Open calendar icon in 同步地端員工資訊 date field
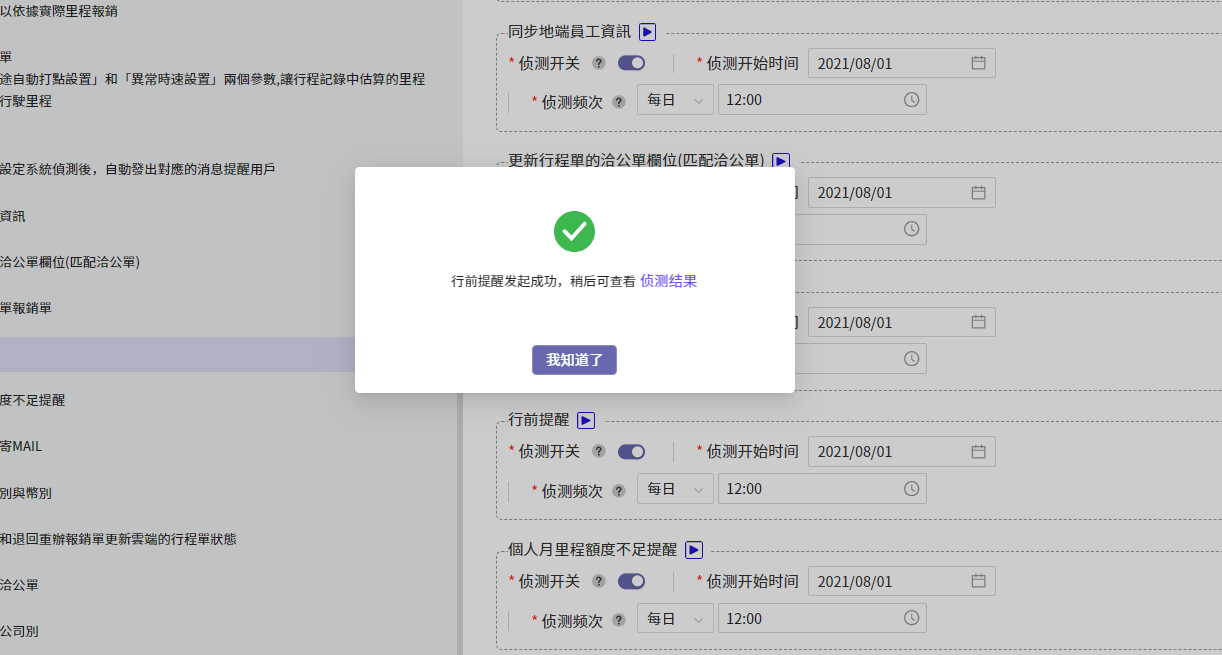Image resolution: width=1222 pixels, height=655 pixels. 978,63
